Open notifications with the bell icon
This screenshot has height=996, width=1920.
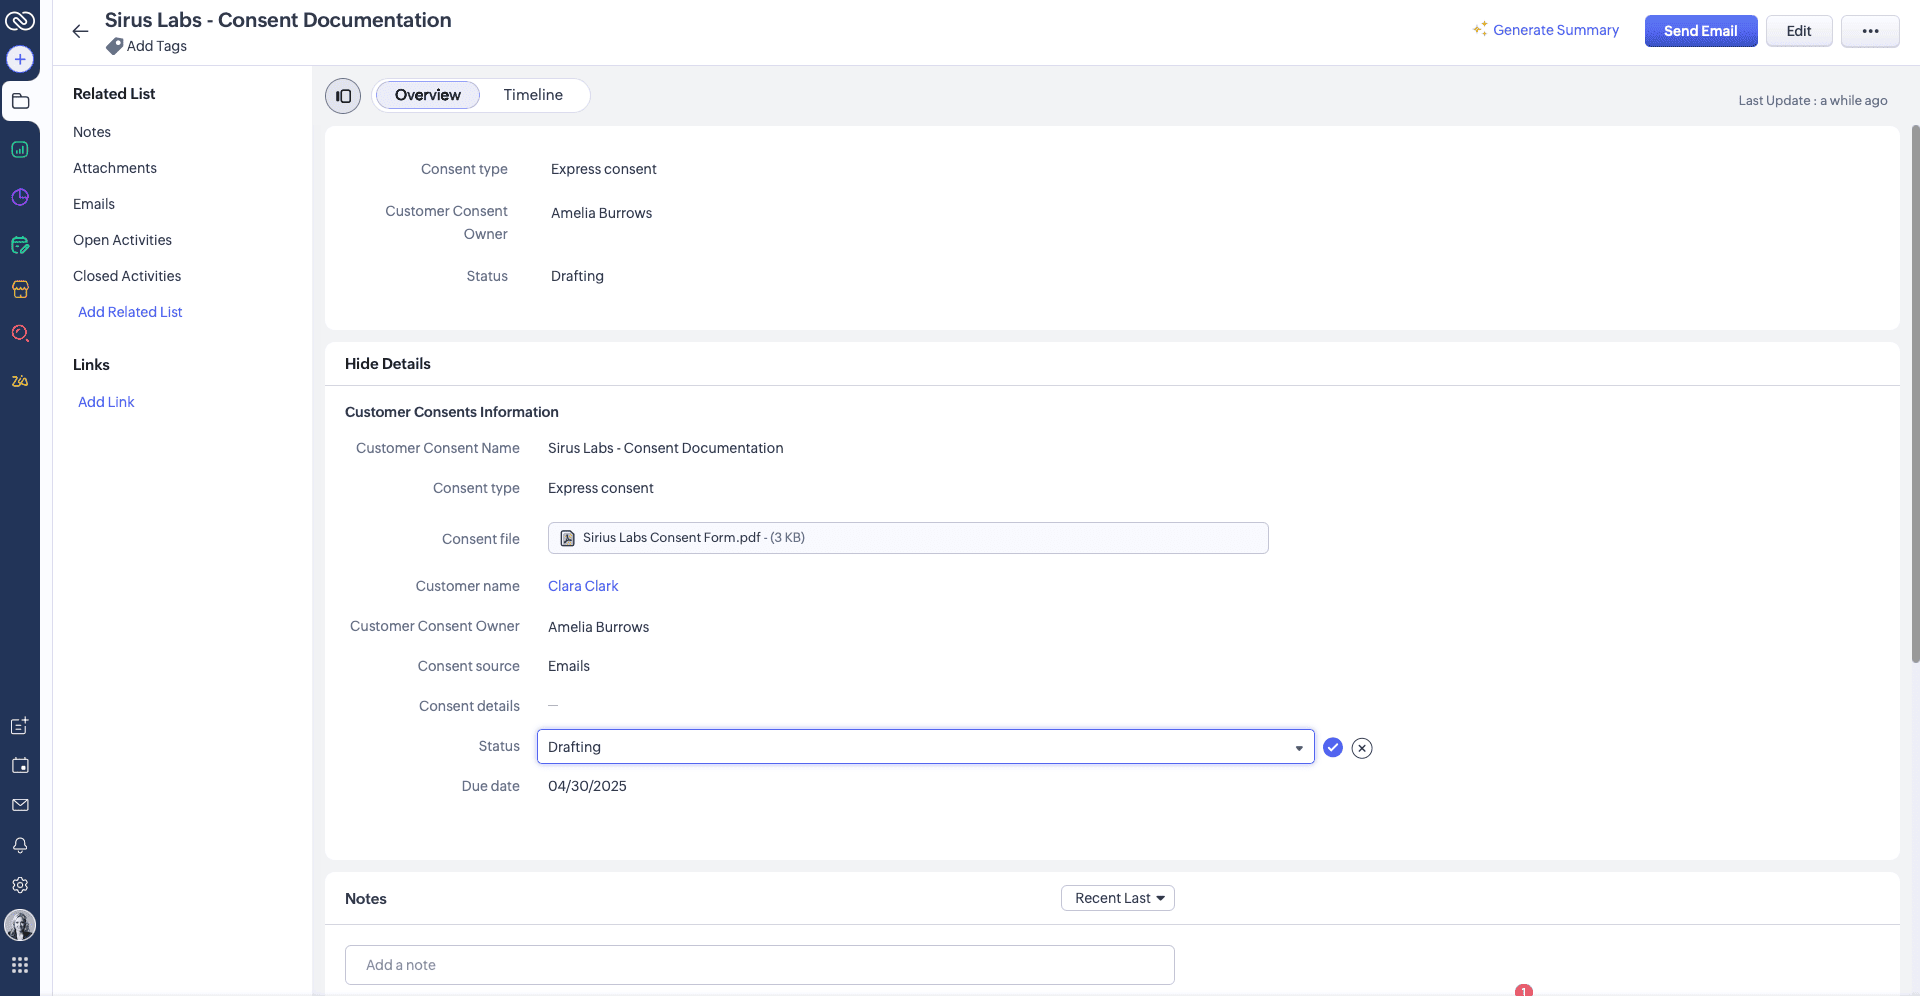(20, 845)
